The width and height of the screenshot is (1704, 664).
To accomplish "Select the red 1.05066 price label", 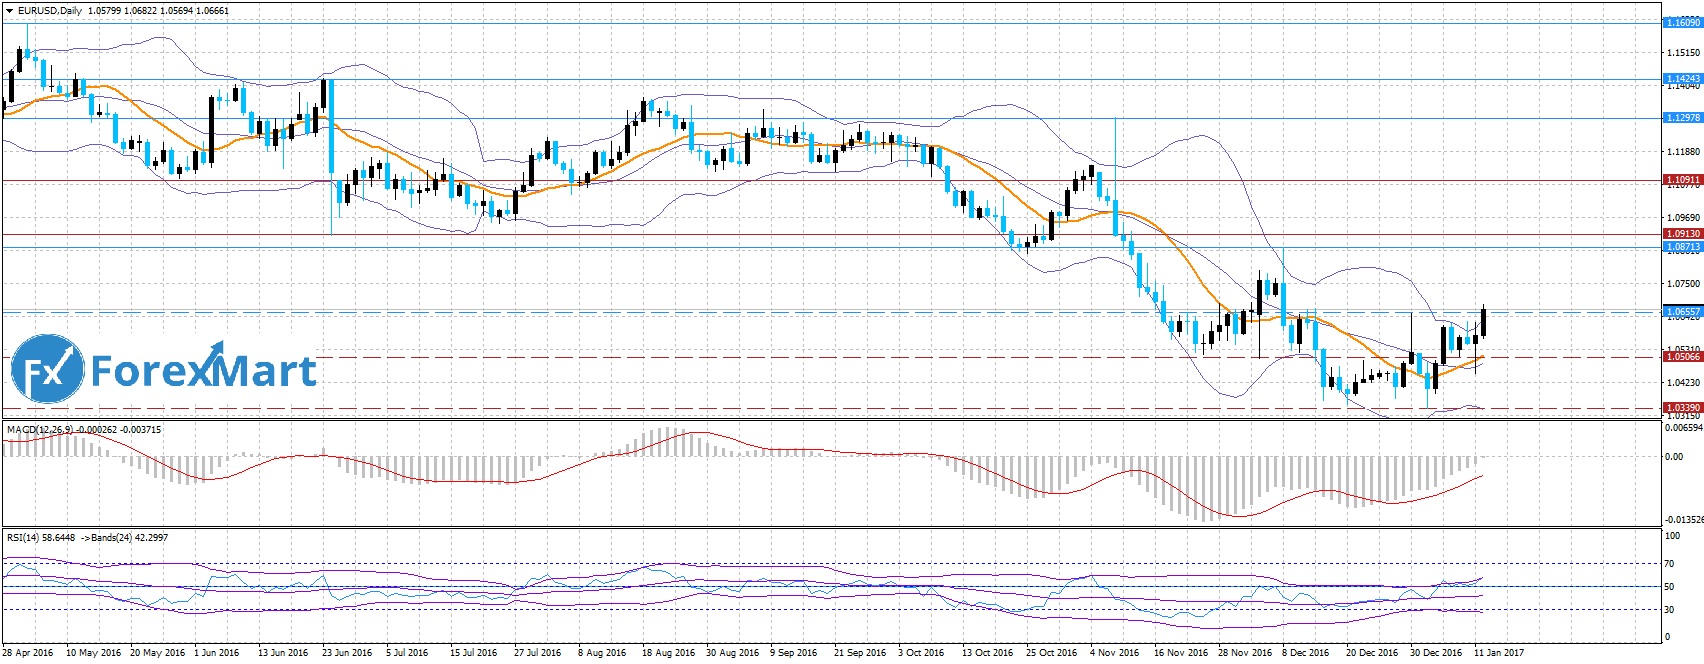I will tap(1682, 356).
